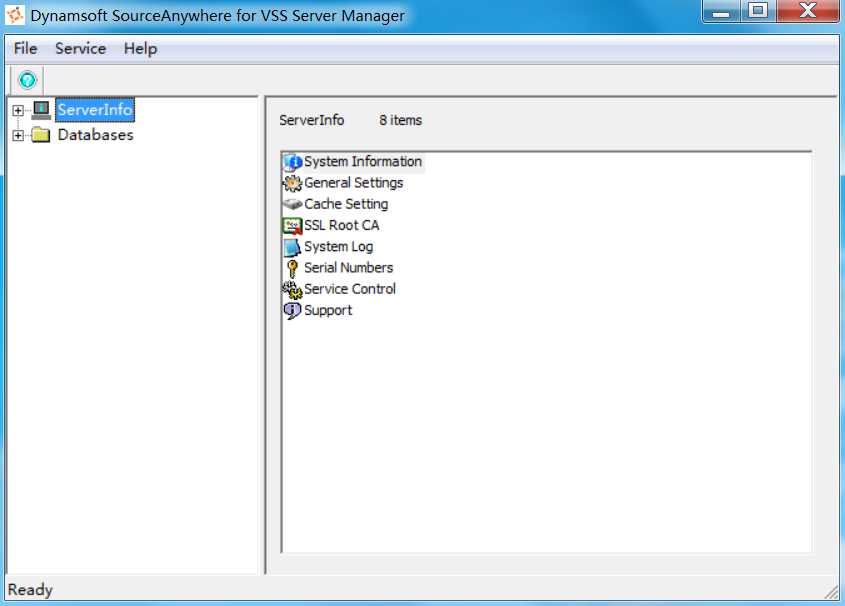This screenshot has width=845, height=606.
Task: Click the Service Control gears icon
Action: [x=293, y=289]
